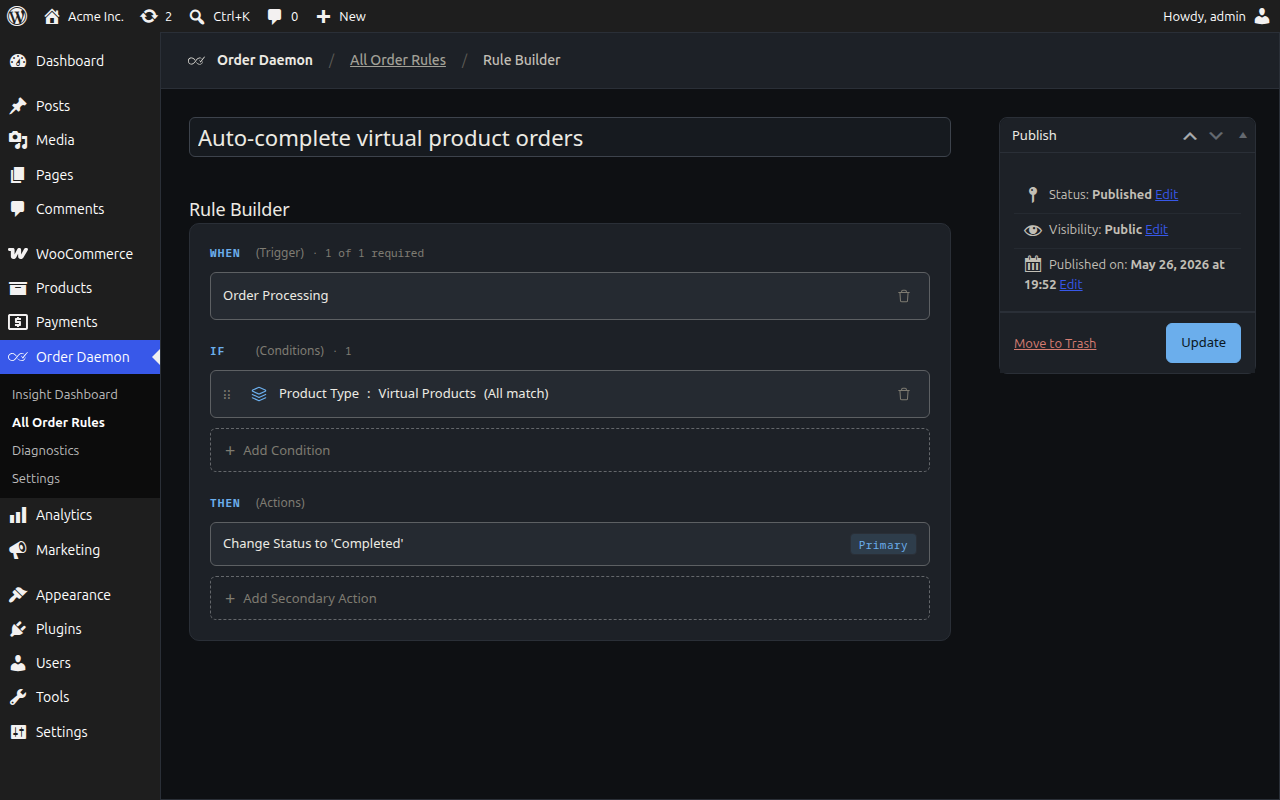This screenshot has width=1280, height=800.
Task: Click the updates icon showing 2
Action: [149, 16]
